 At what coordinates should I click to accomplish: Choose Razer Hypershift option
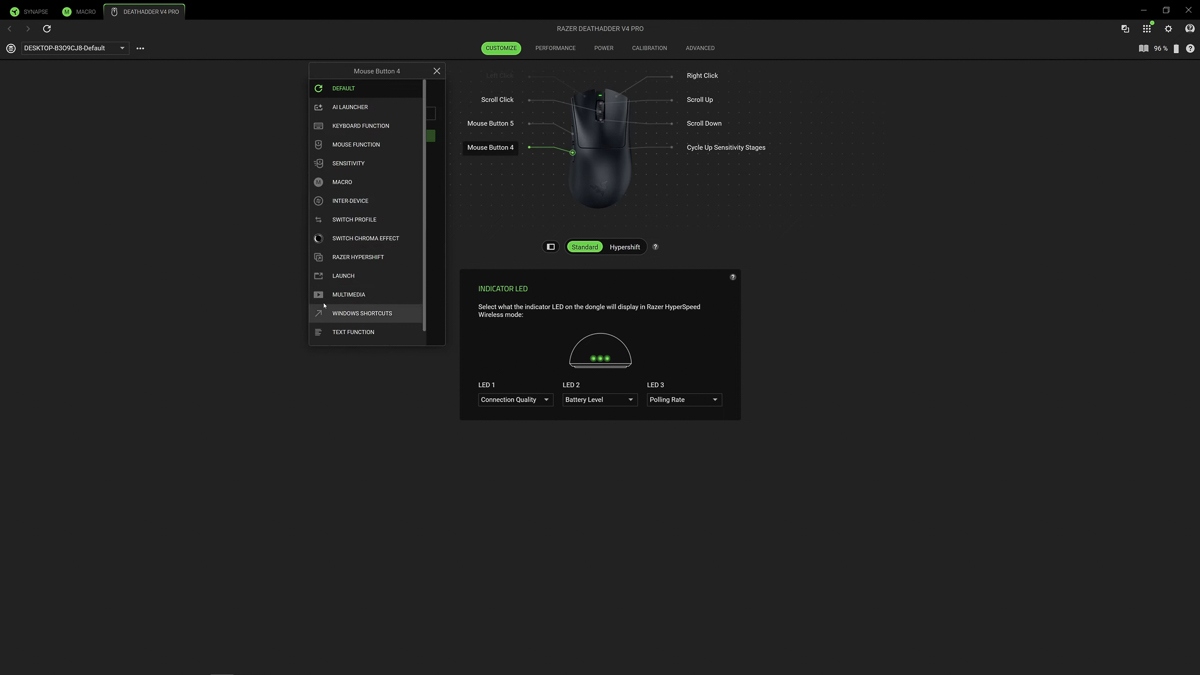366,257
